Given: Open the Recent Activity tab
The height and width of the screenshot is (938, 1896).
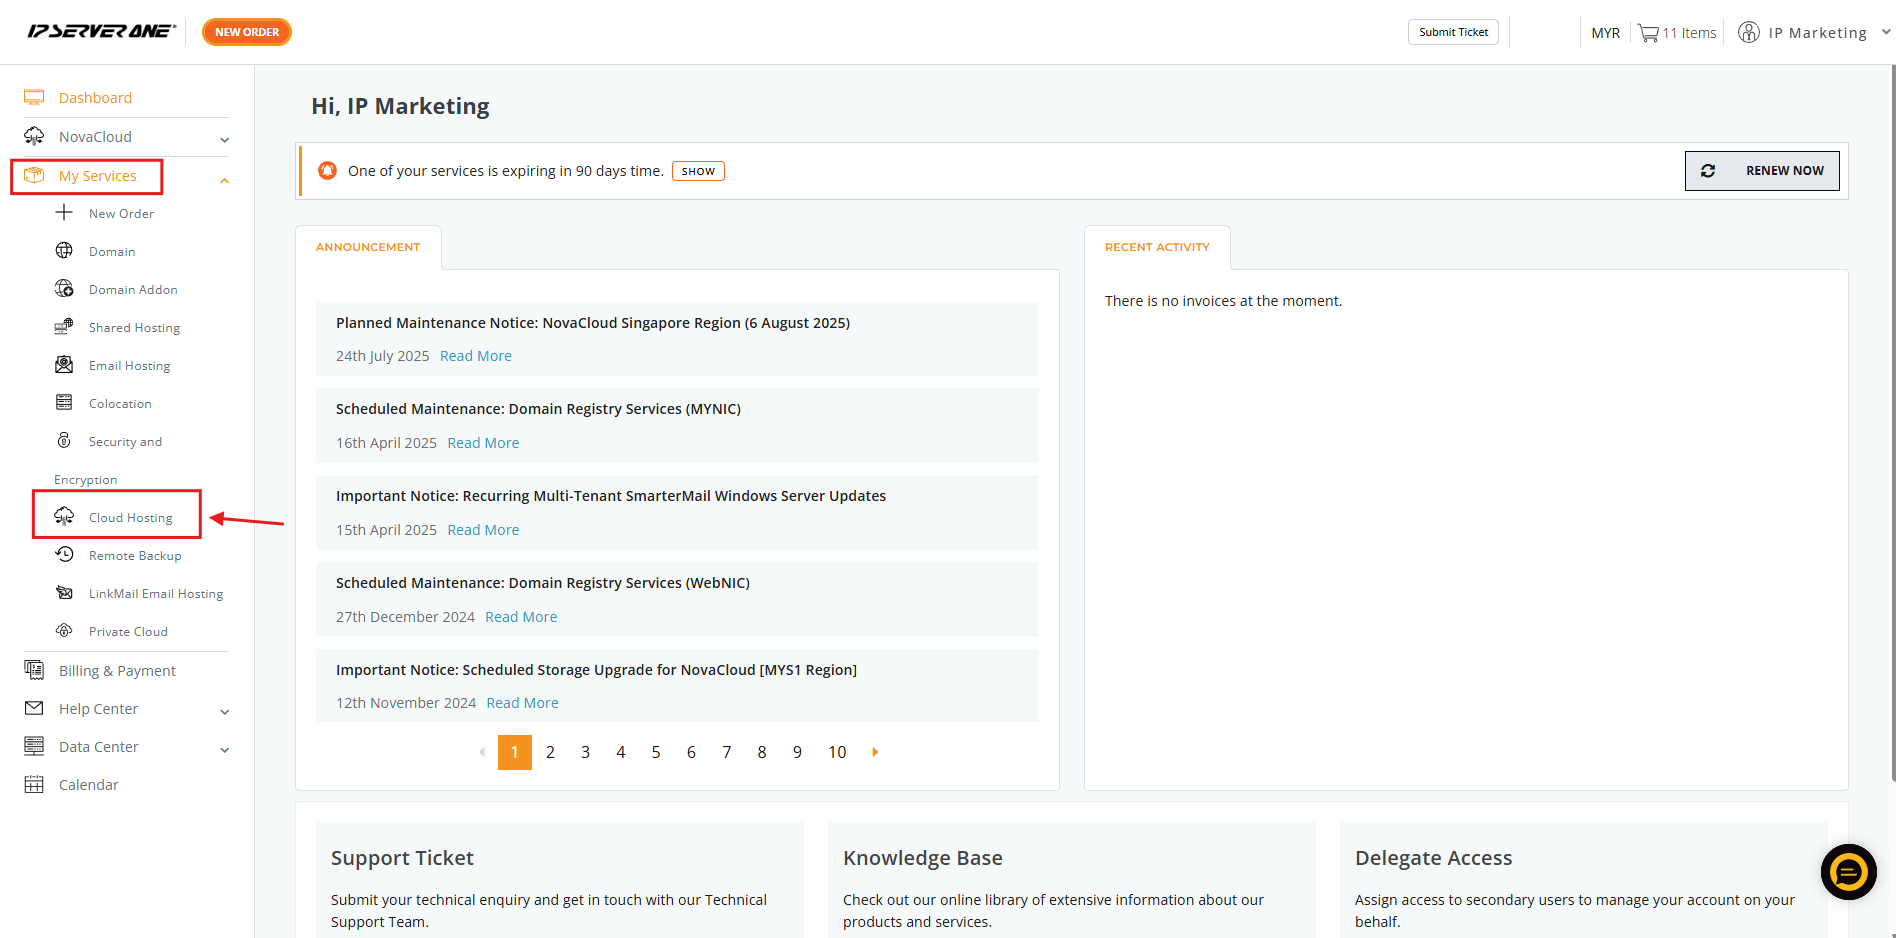Looking at the screenshot, I should (x=1157, y=247).
